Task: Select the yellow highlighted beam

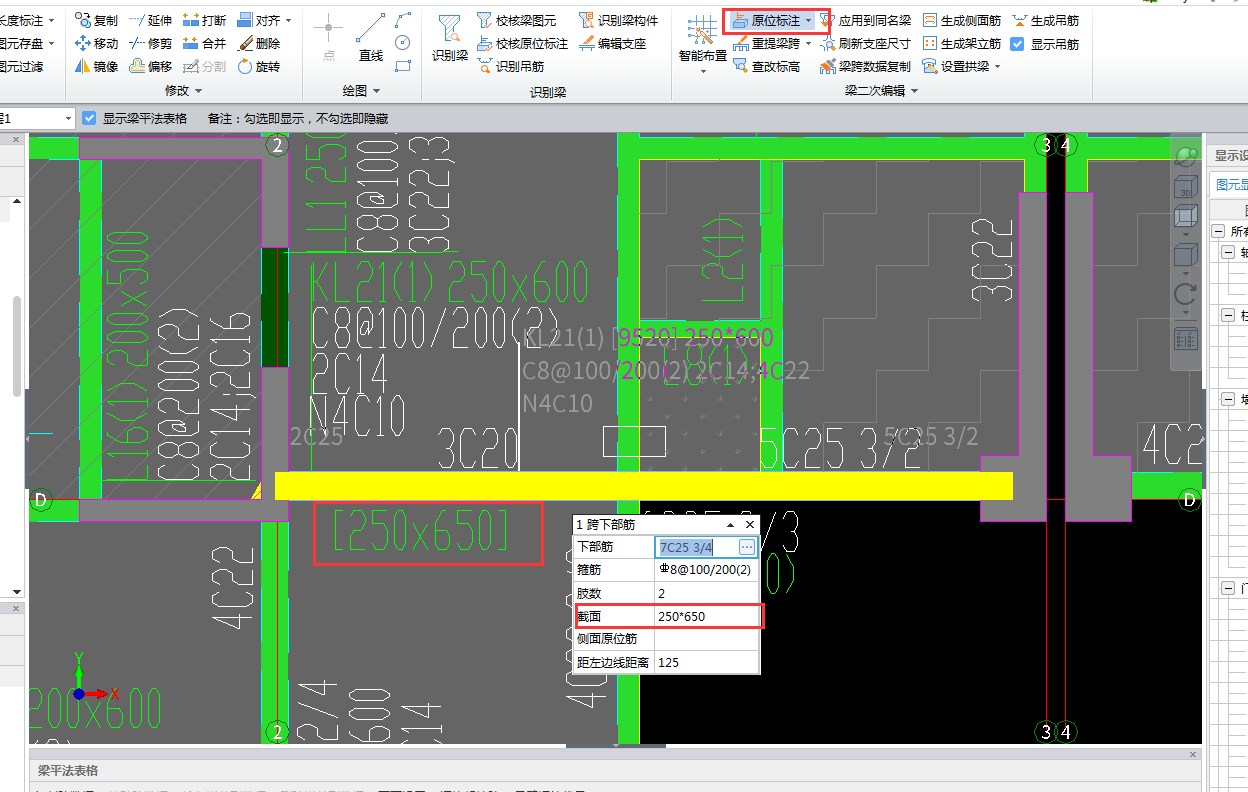Action: [x=643, y=486]
